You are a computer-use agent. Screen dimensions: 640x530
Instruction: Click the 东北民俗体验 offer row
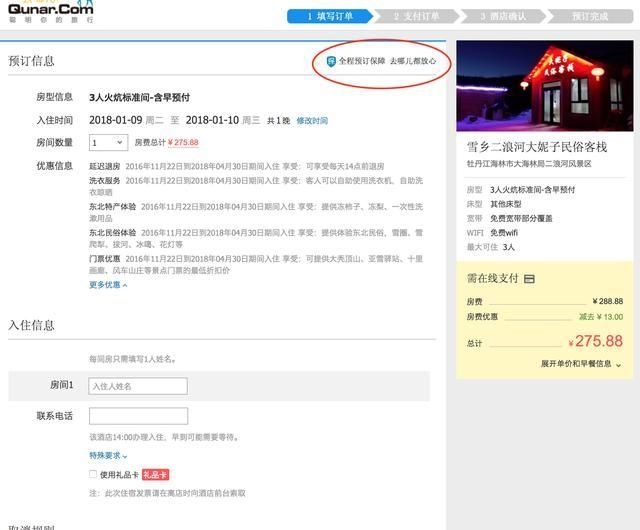pyautogui.click(x=256, y=238)
